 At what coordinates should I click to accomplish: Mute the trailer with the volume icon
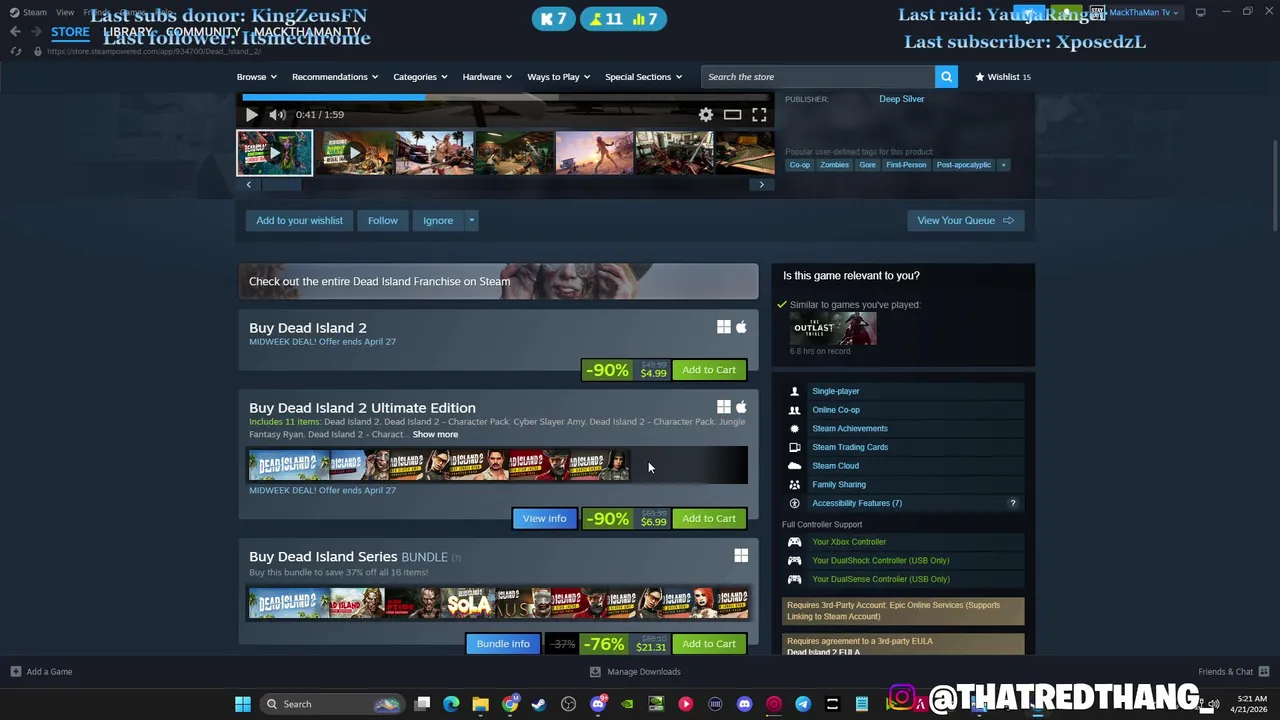click(x=277, y=115)
